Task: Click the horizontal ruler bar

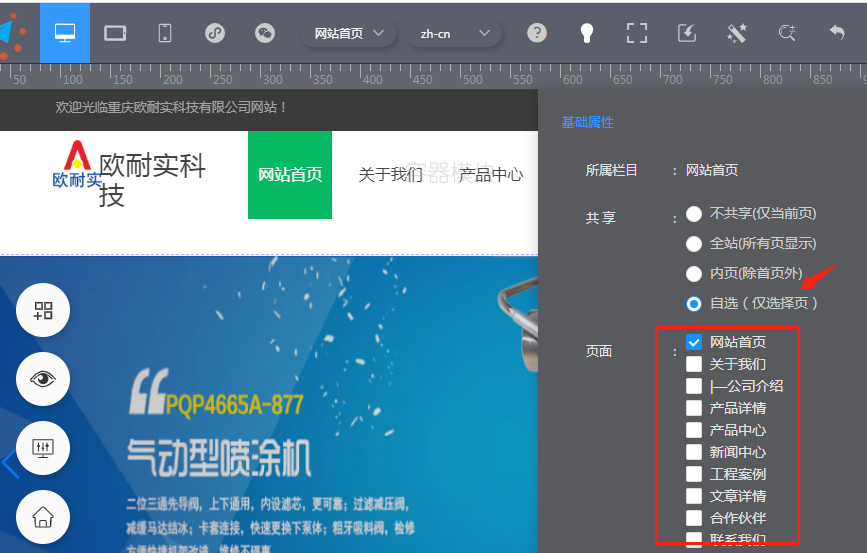Action: point(434,76)
